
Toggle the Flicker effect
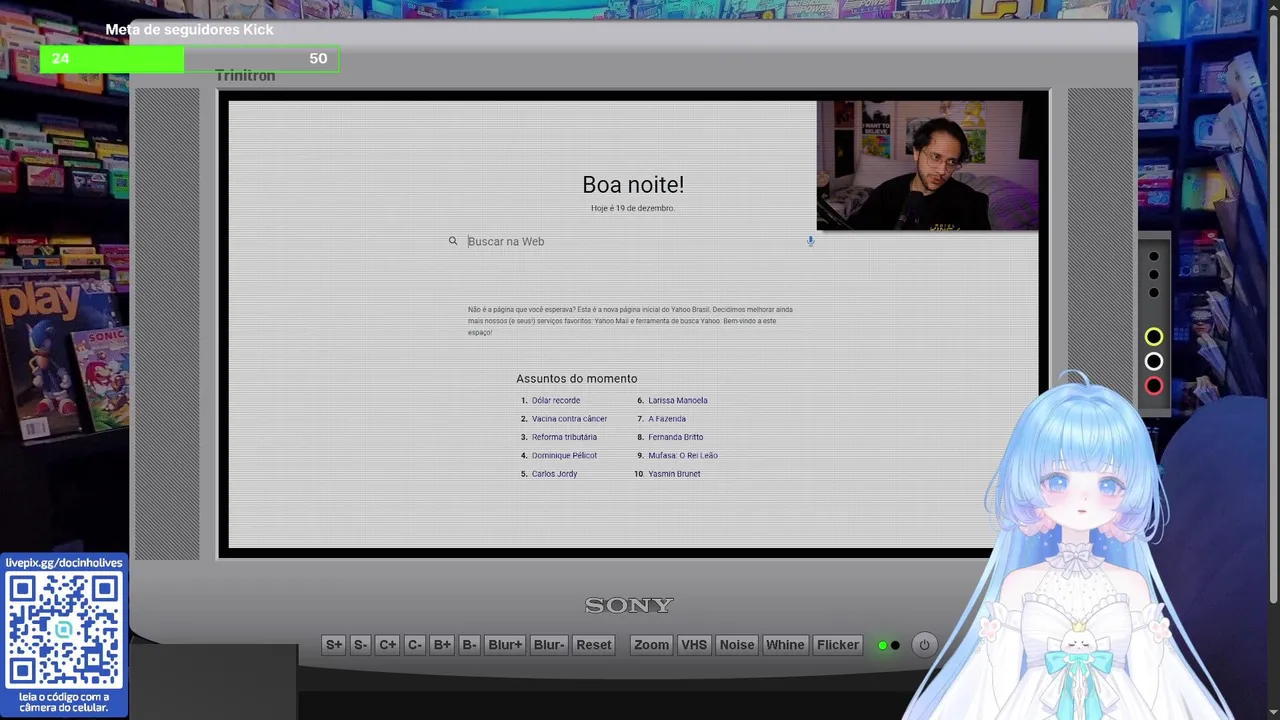tap(838, 645)
